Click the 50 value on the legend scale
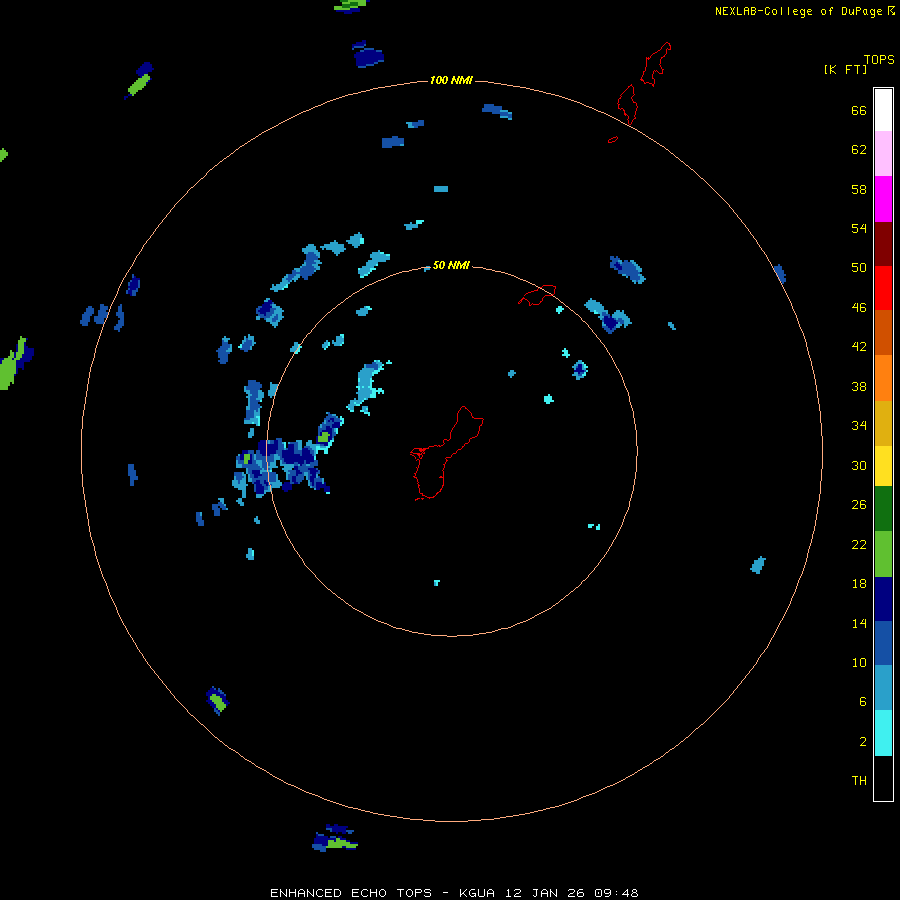Viewport: 900px width, 900px height. 859,268
